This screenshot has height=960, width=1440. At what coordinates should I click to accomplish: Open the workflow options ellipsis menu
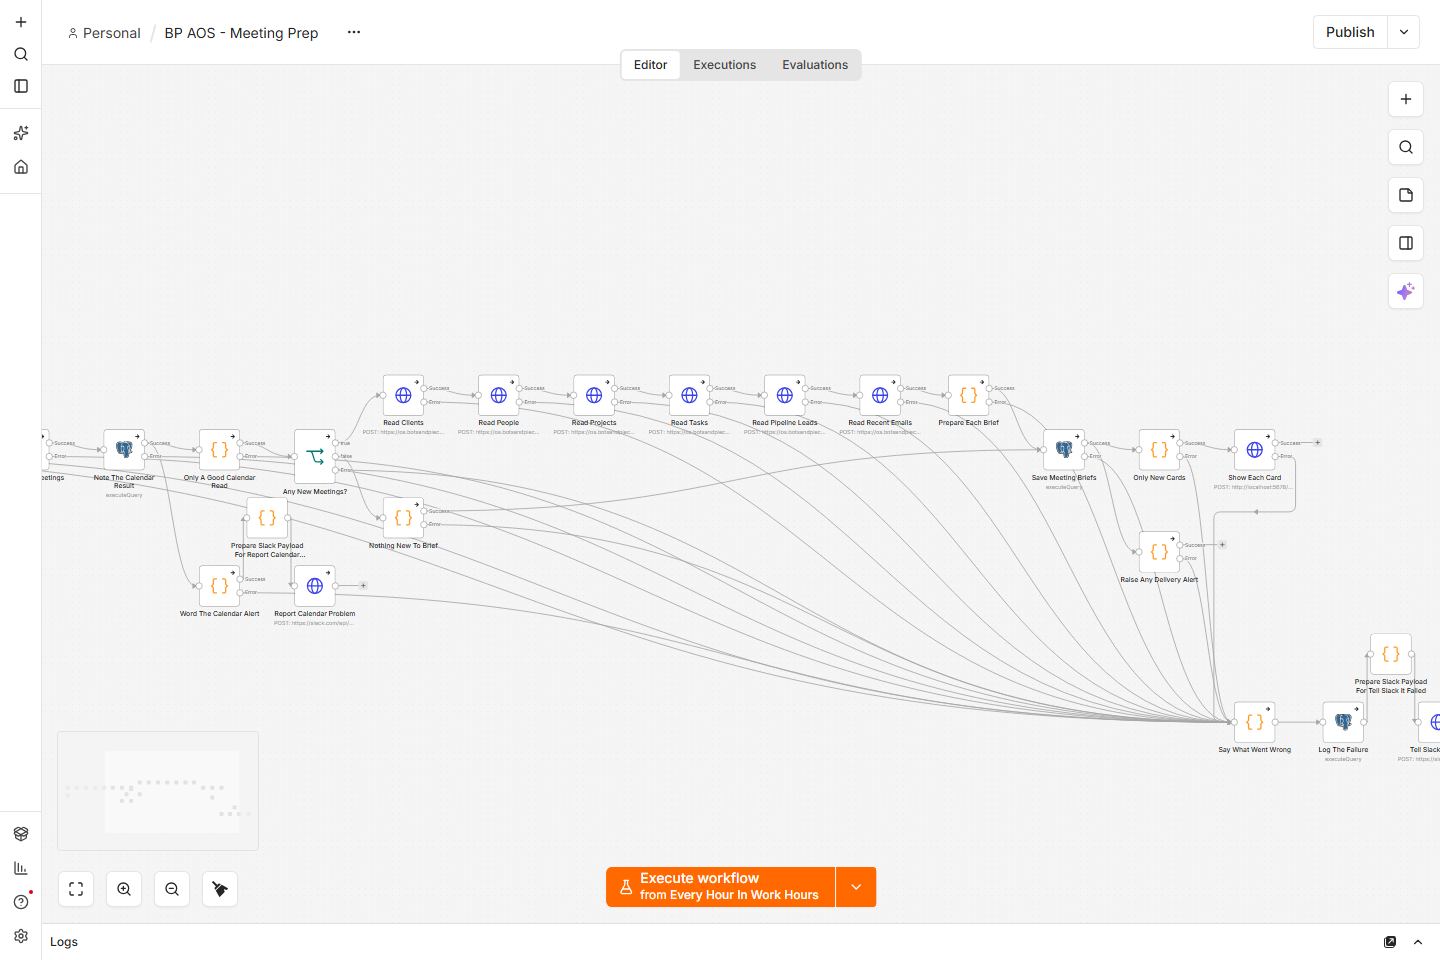tap(353, 32)
